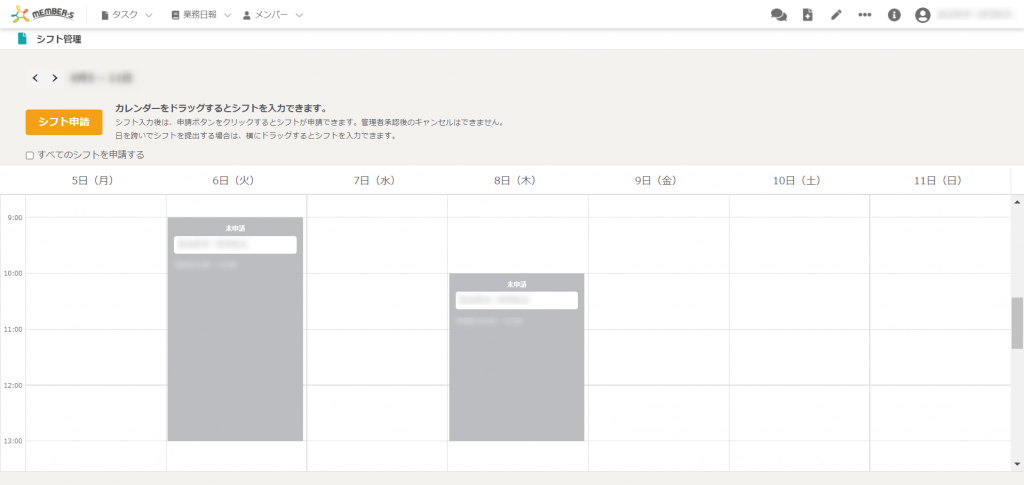
Task: Click the vertical scrollbar thumb
Action: (x=1017, y=323)
